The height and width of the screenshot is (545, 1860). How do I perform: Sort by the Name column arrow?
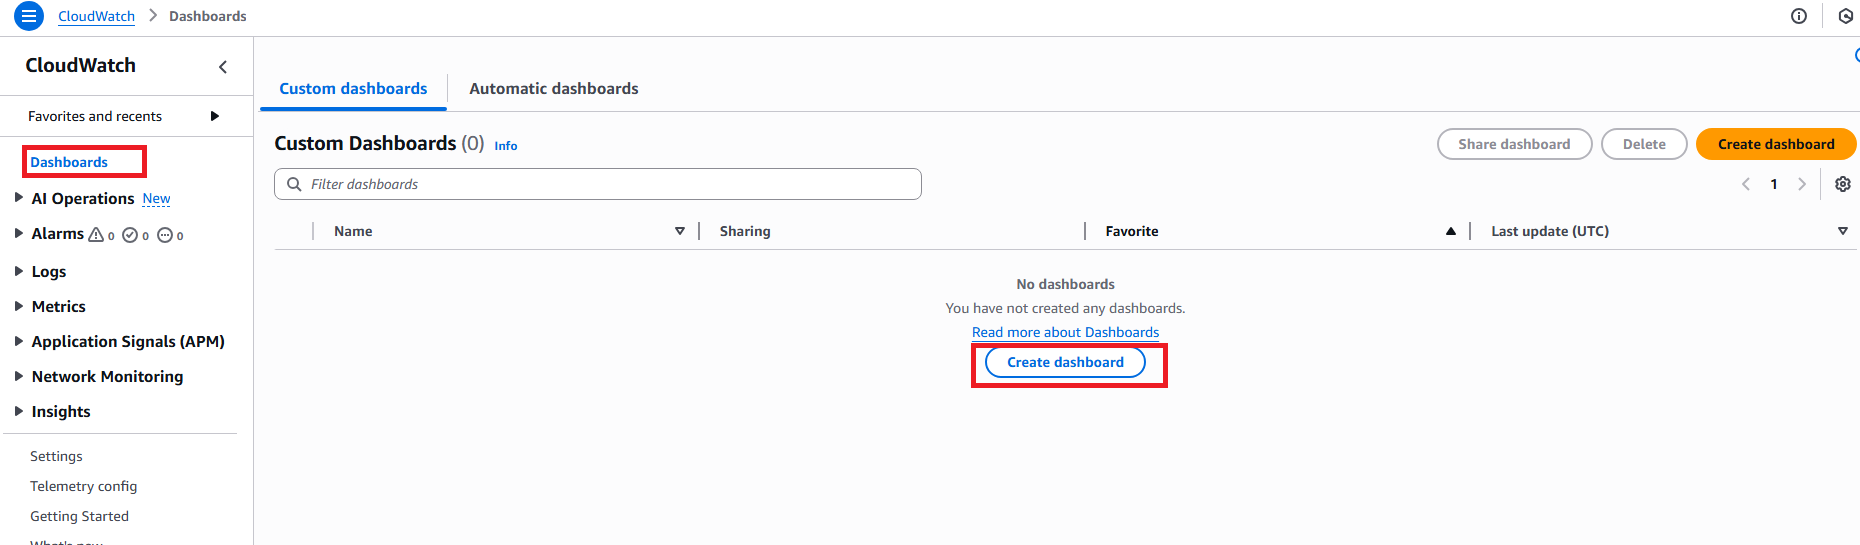coord(680,231)
